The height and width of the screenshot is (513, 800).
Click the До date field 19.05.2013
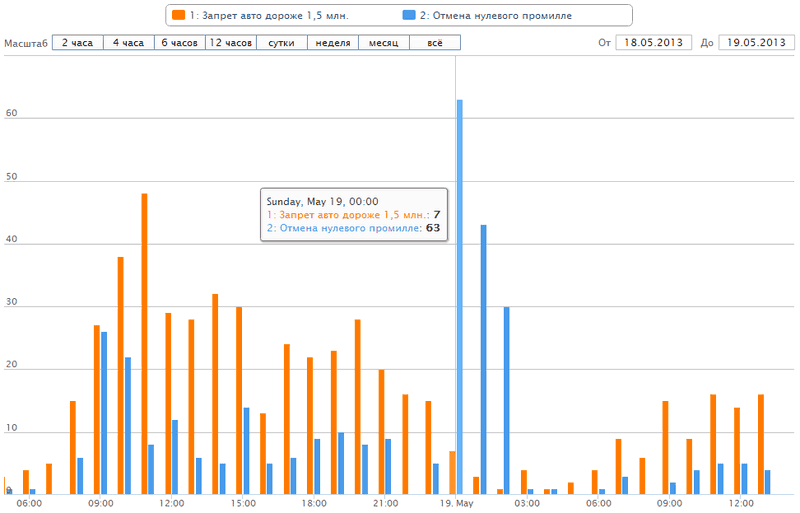point(756,42)
